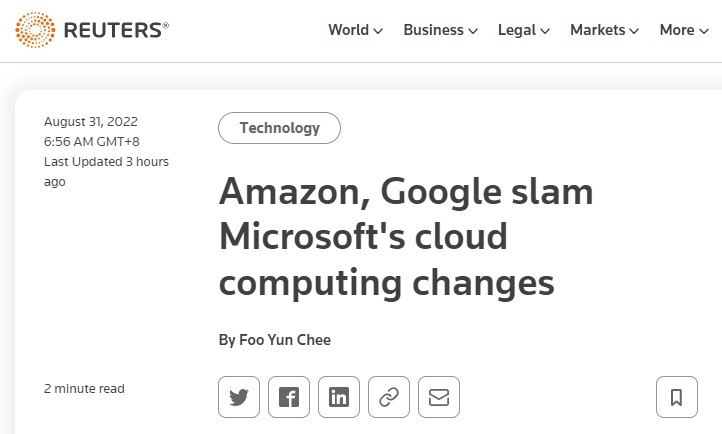Bookmark this article
The width and height of the screenshot is (722, 434).
[x=676, y=397]
